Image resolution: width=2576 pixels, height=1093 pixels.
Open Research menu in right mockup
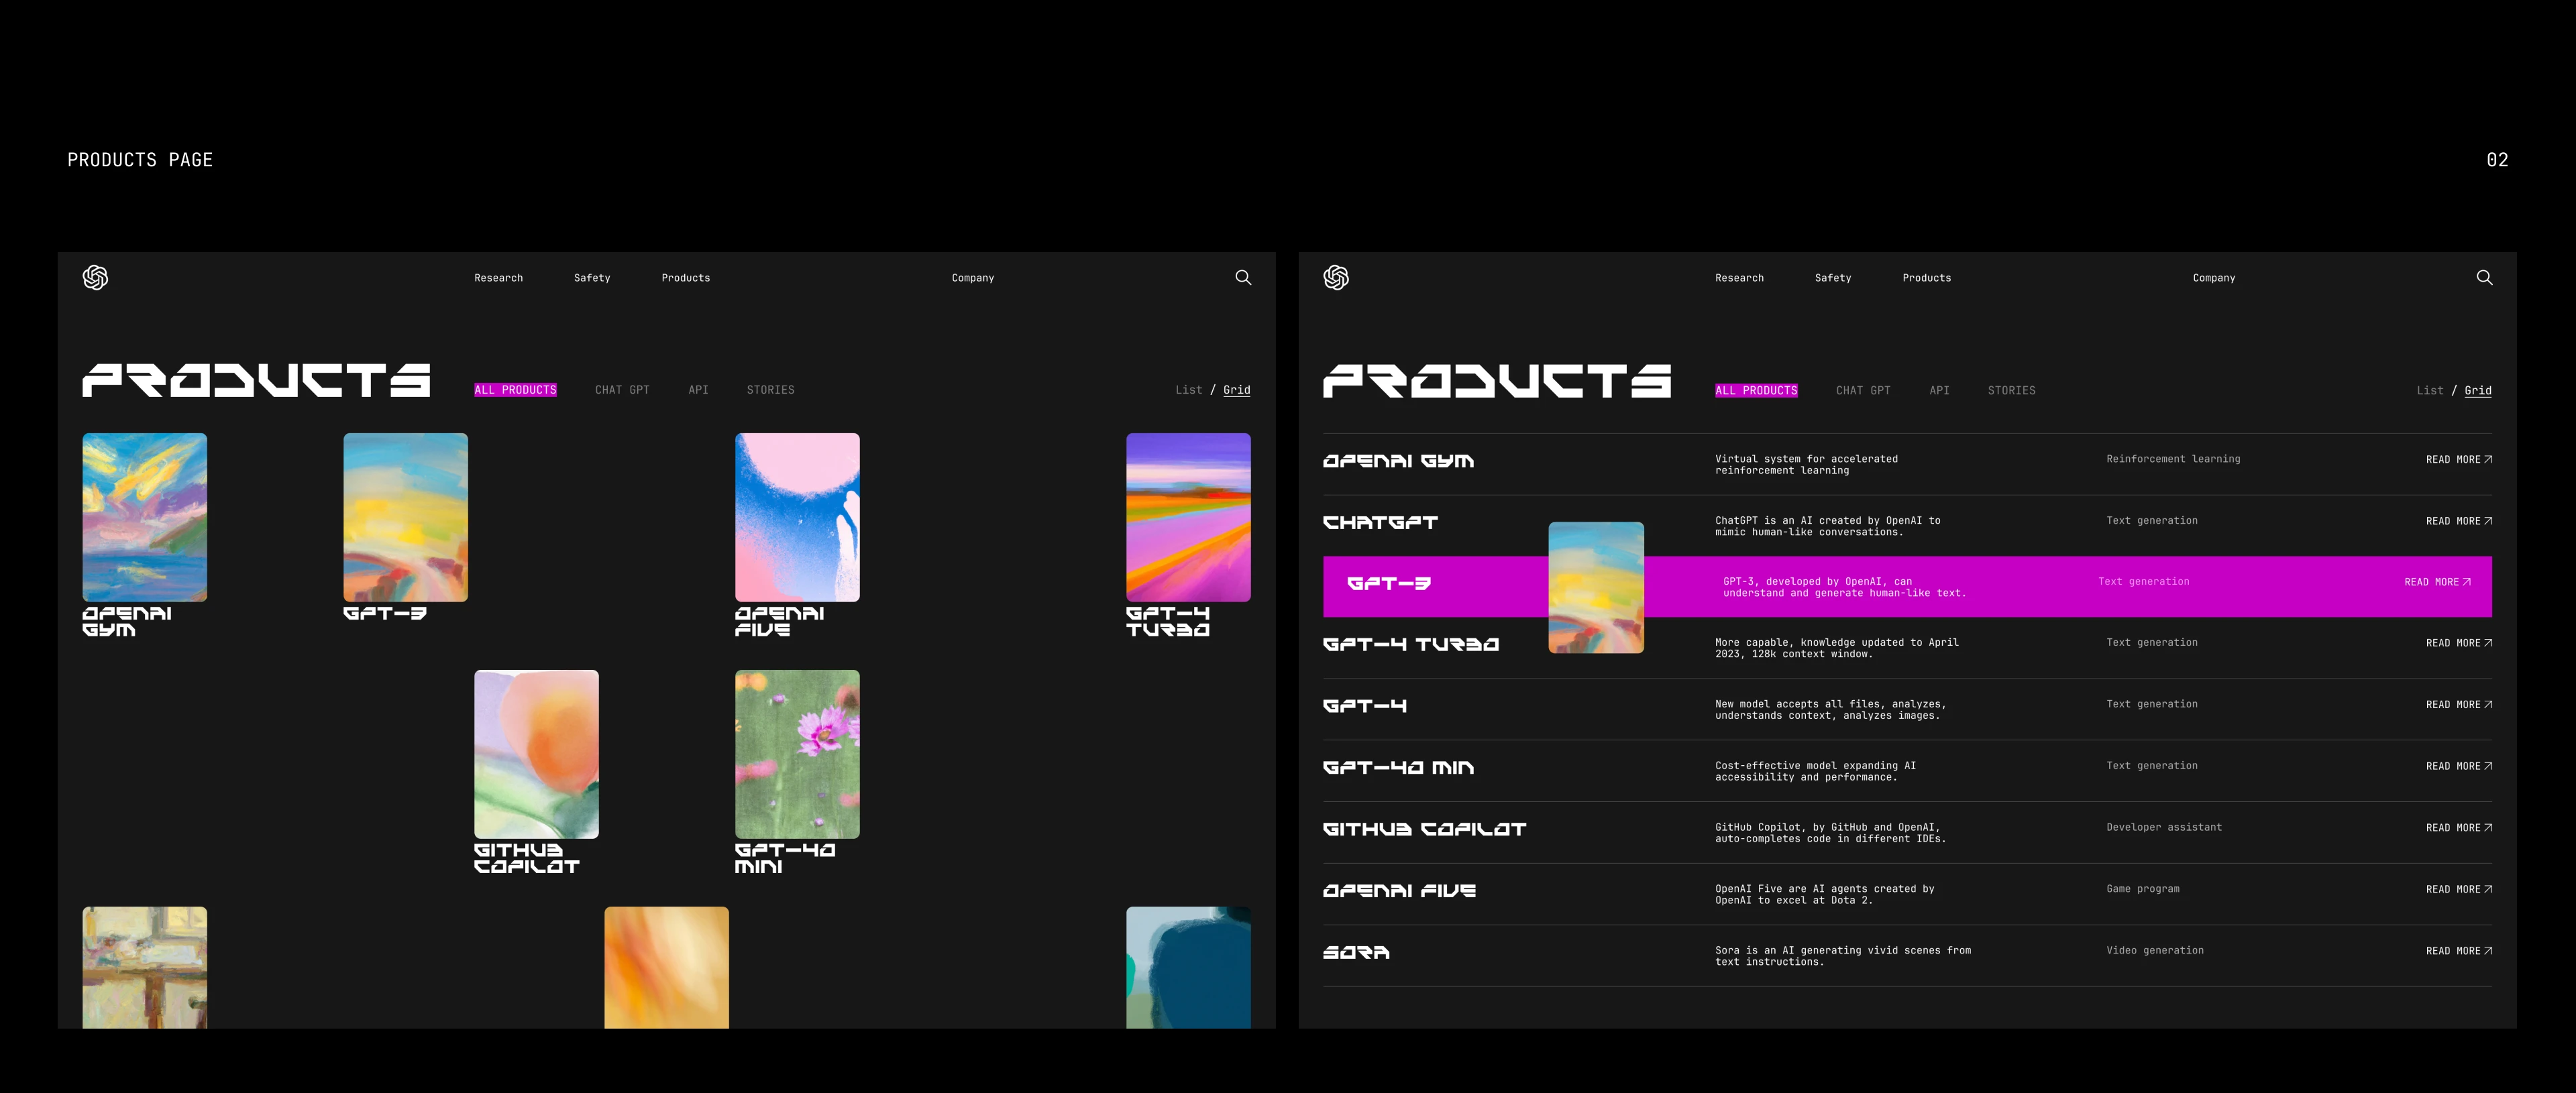pyautogui.click(x=1739, y=278)
